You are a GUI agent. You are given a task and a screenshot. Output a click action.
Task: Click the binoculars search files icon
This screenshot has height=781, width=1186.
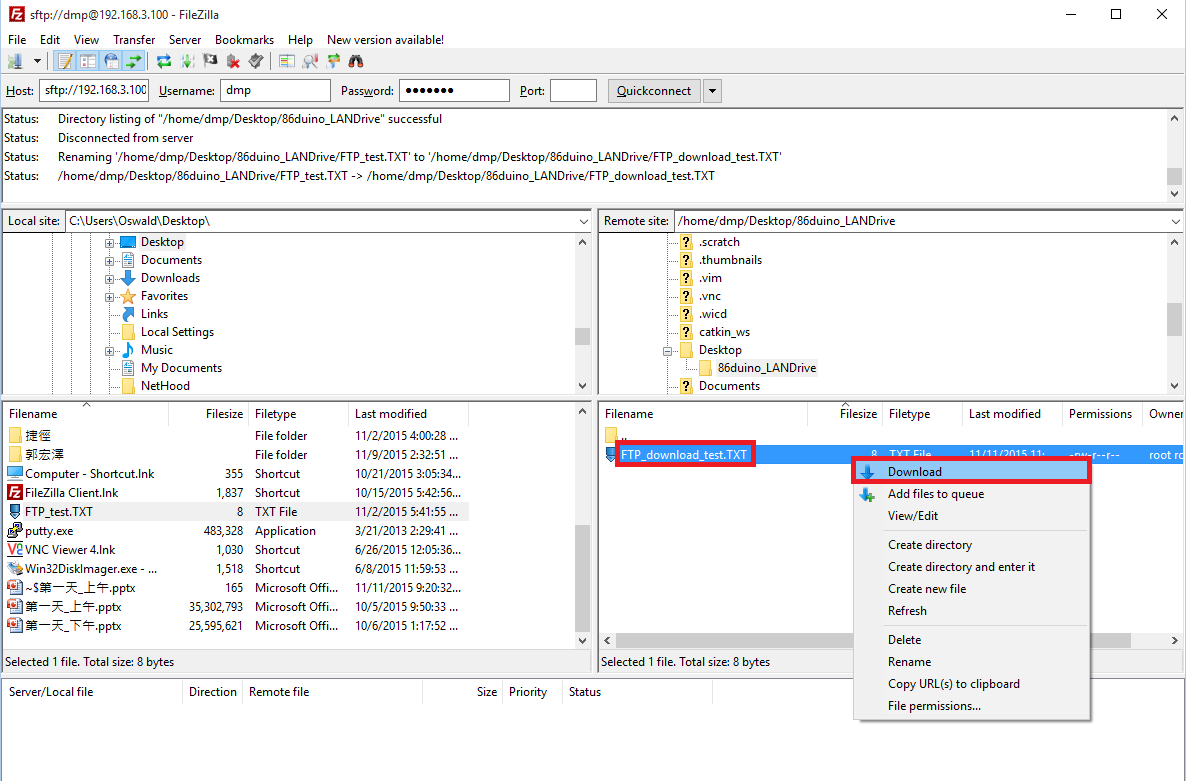coord(355,61)
